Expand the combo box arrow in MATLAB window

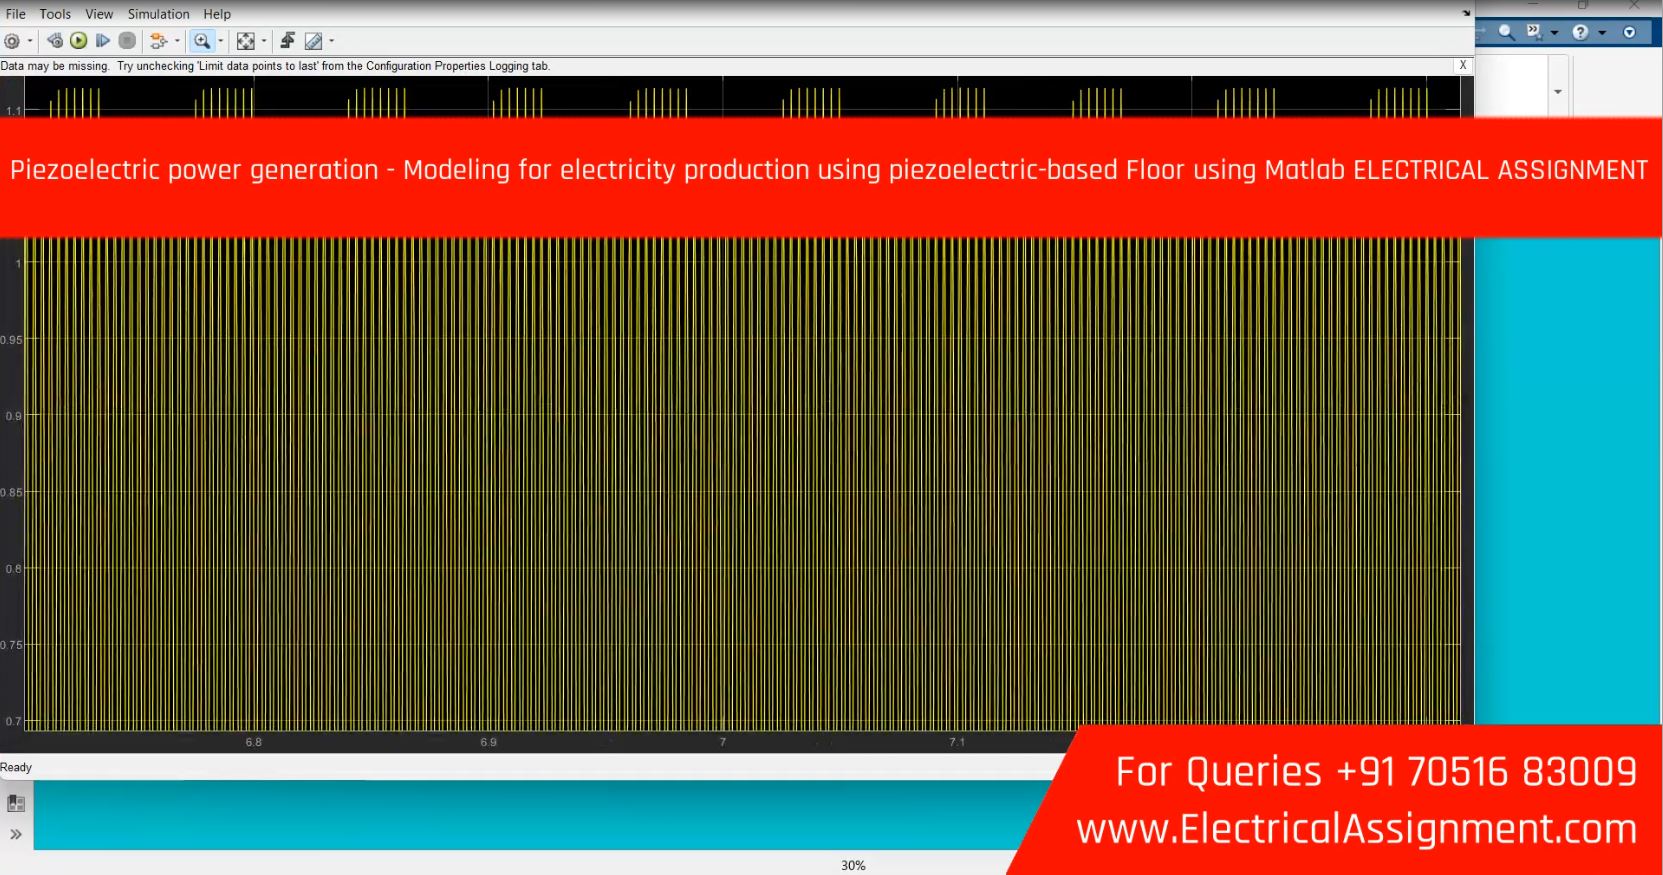[x=1558, y=92]
